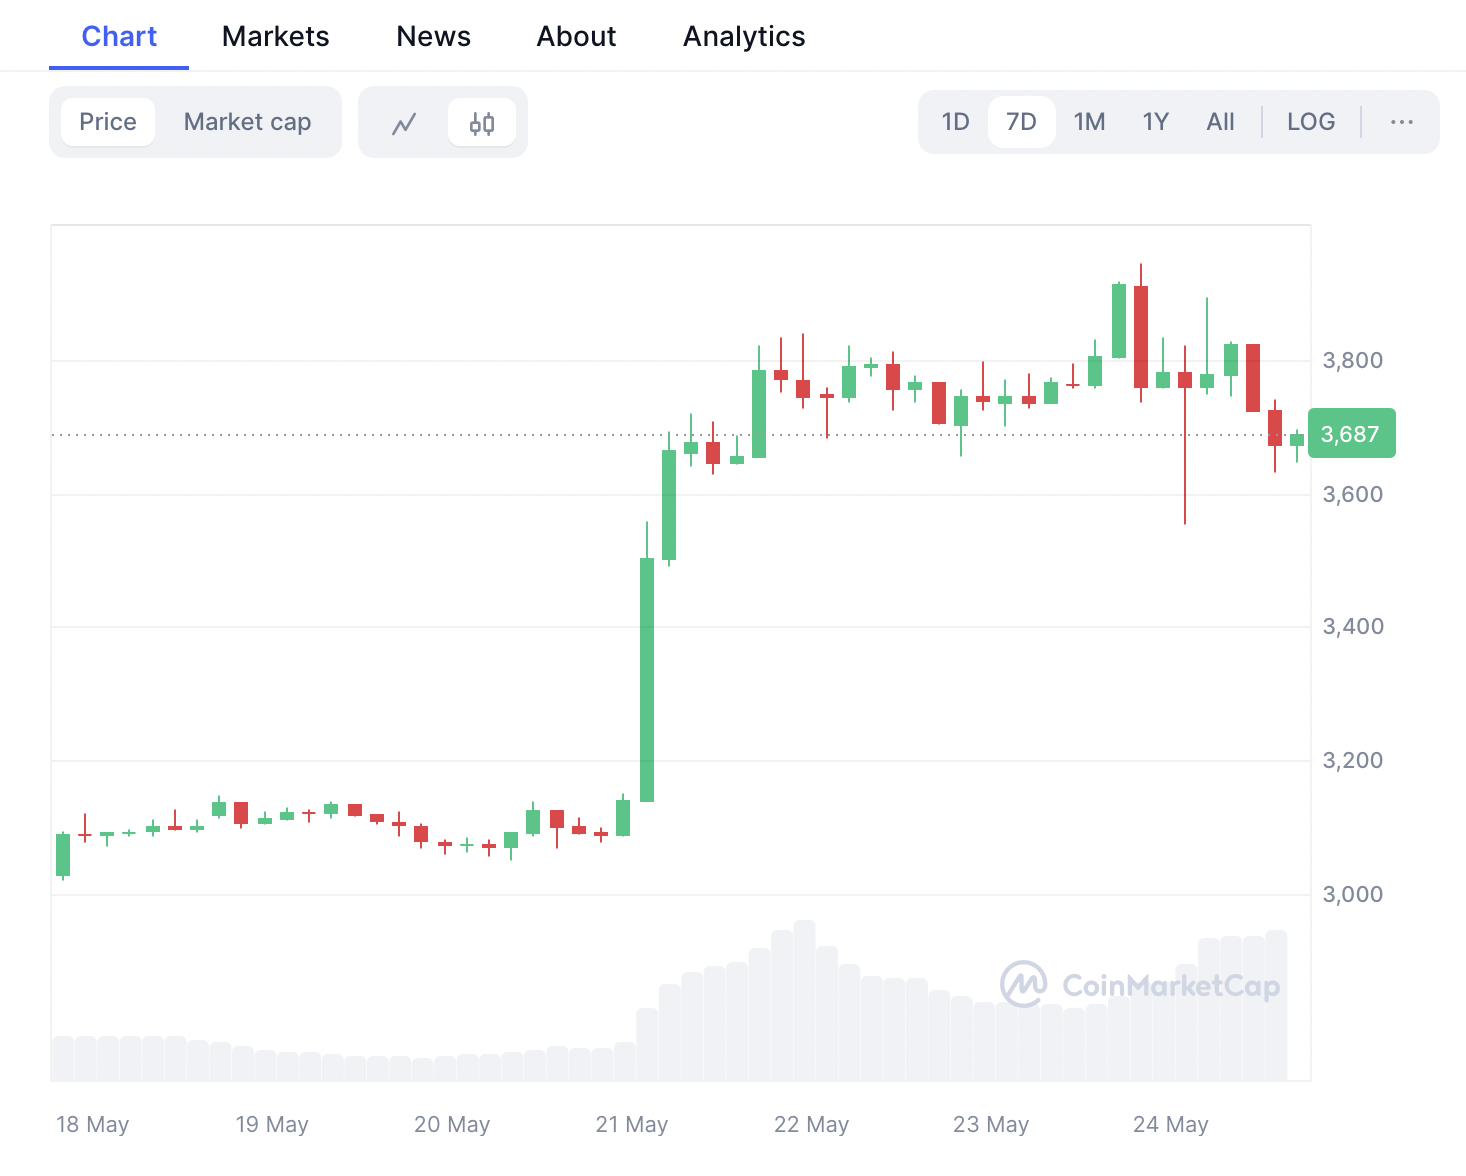Click the 21 May date label
Viewport: 1466px width, 1176px height.
click(x=631, y=1124)
